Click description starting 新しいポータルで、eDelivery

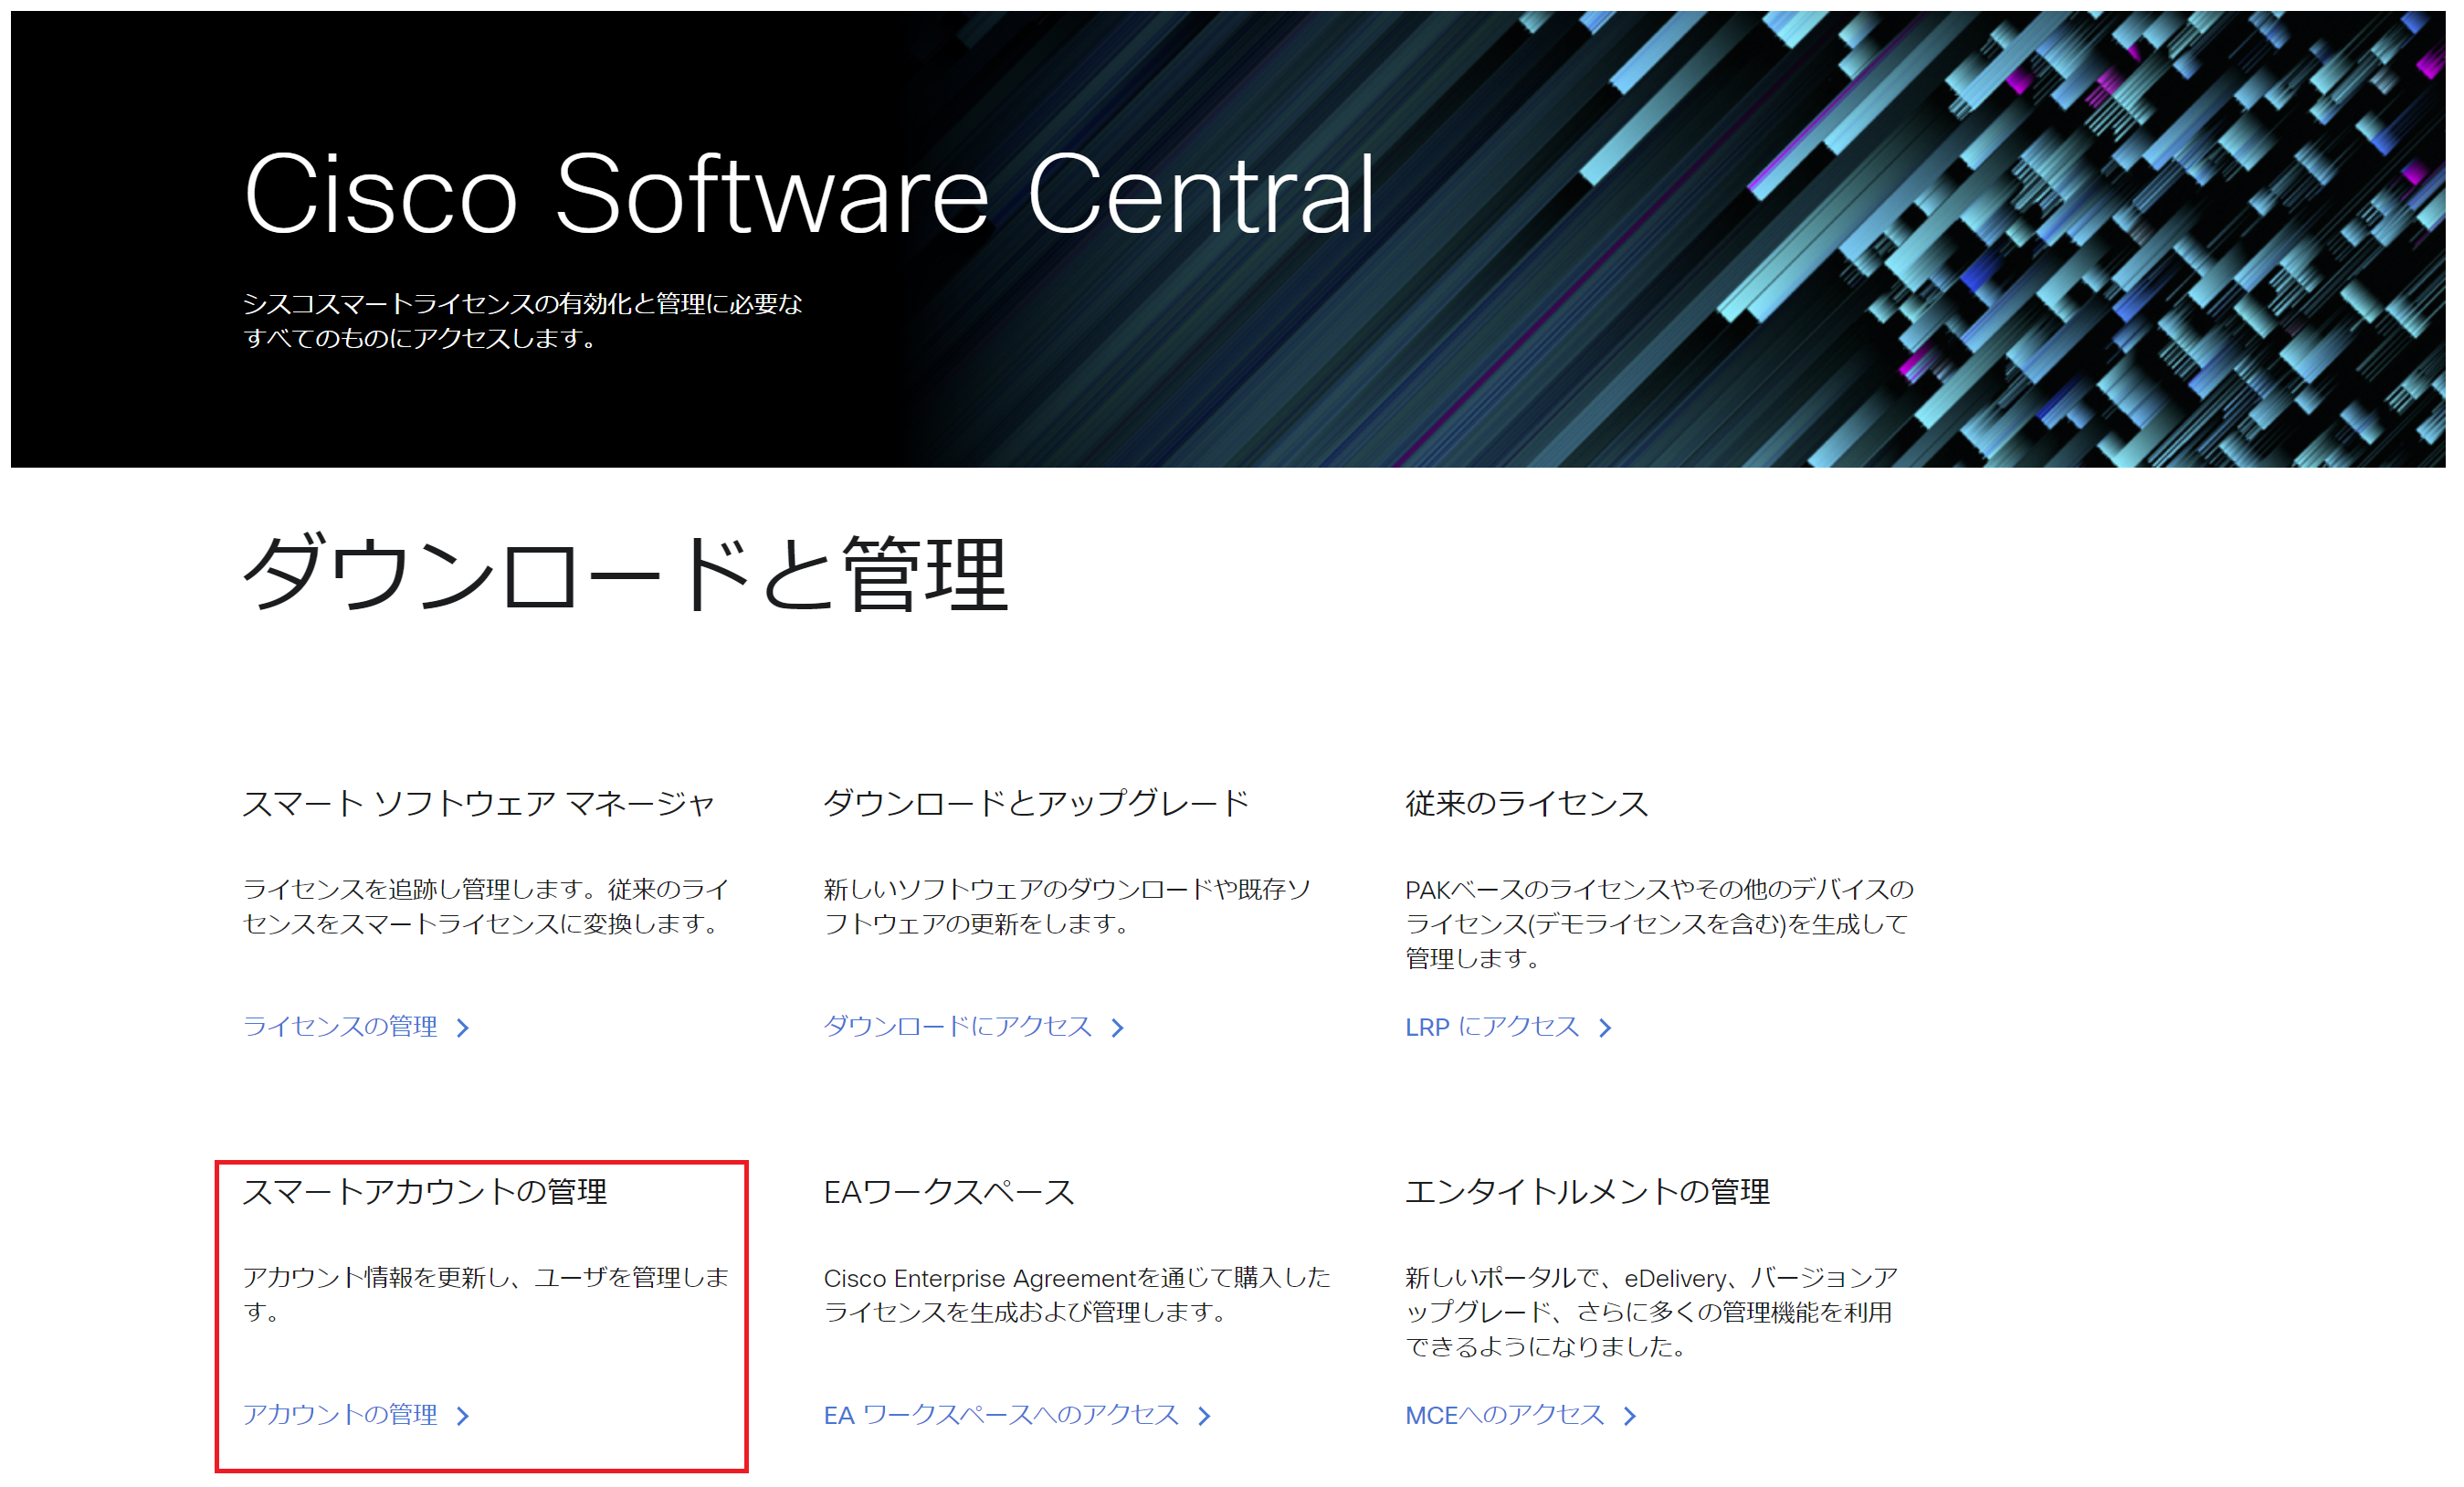click(1651, 1311)
